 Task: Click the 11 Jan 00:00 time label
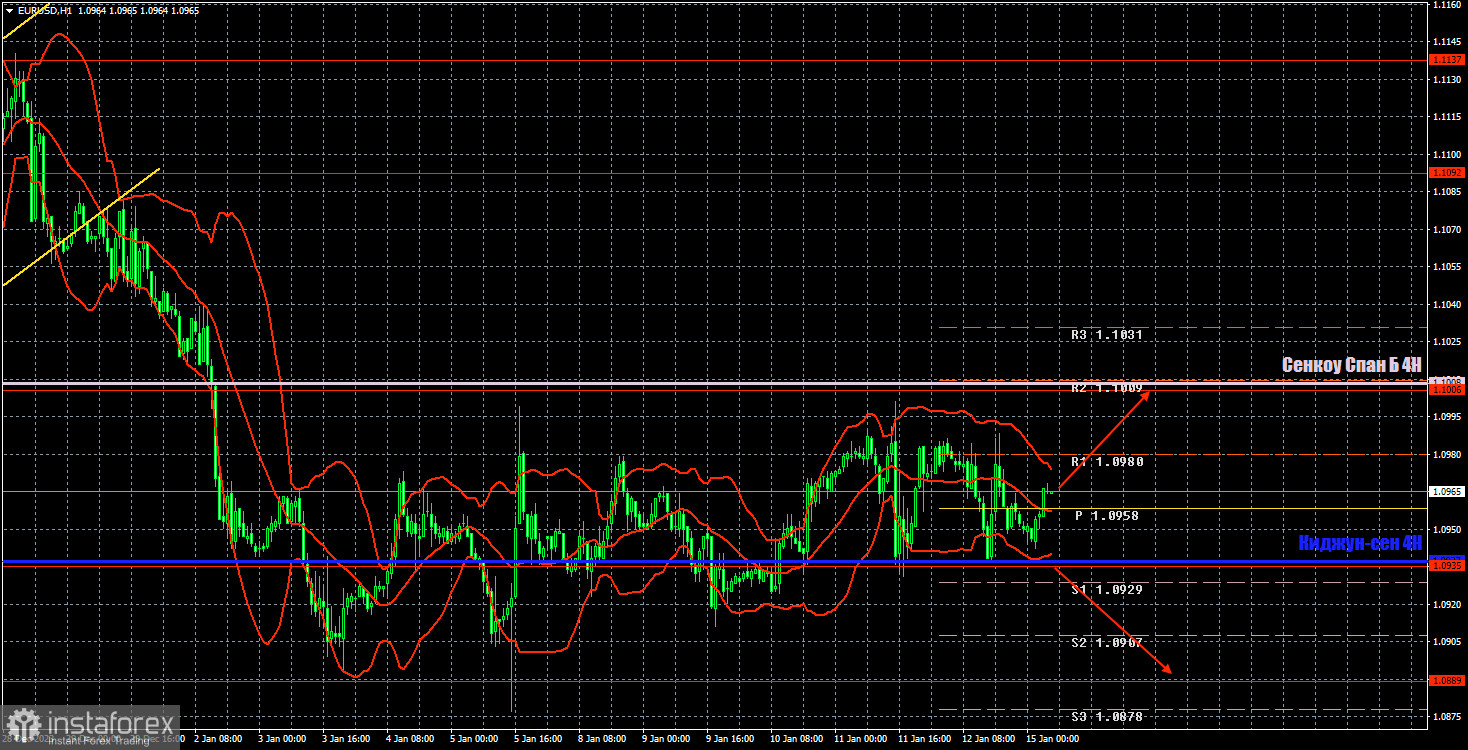(859, 739)
